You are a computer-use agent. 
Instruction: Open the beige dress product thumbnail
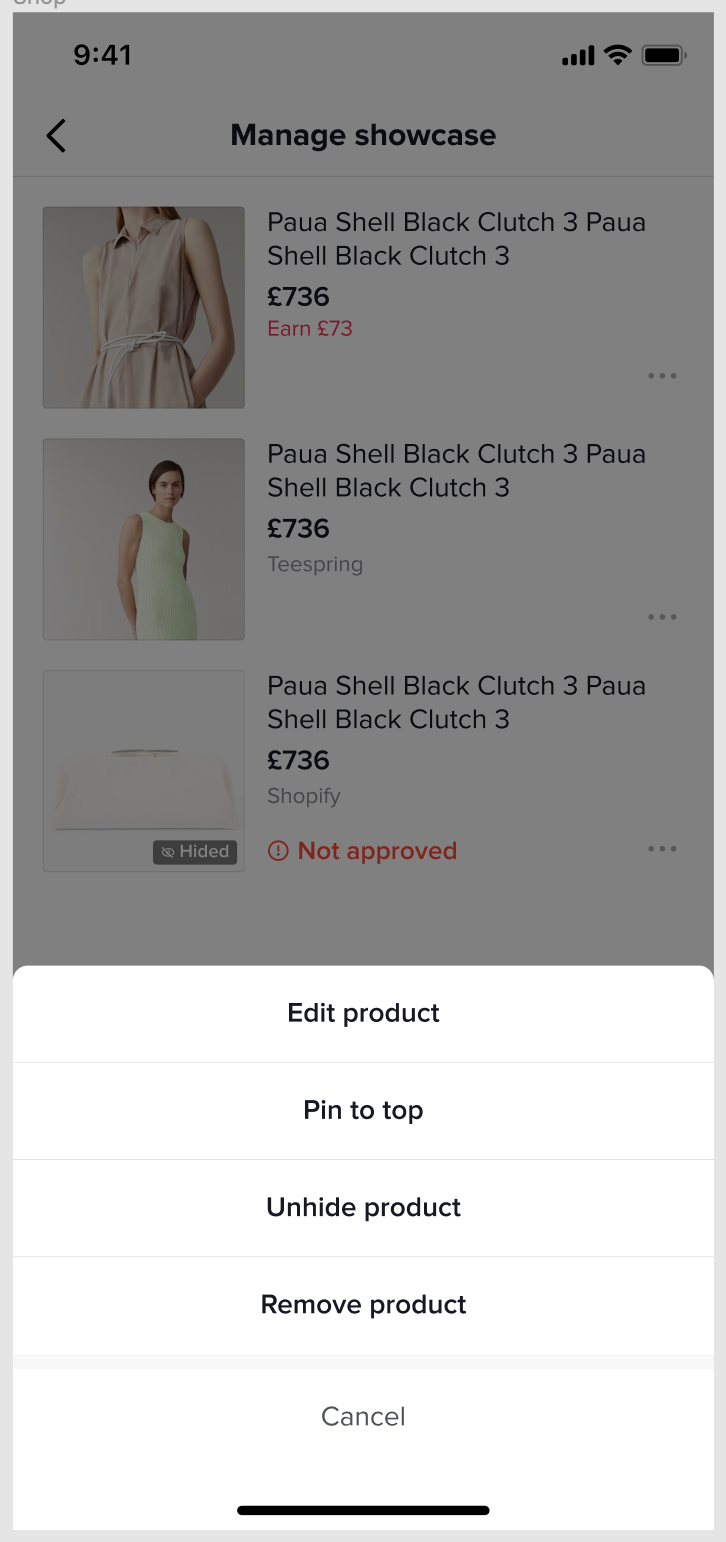[x=144, y=307]
